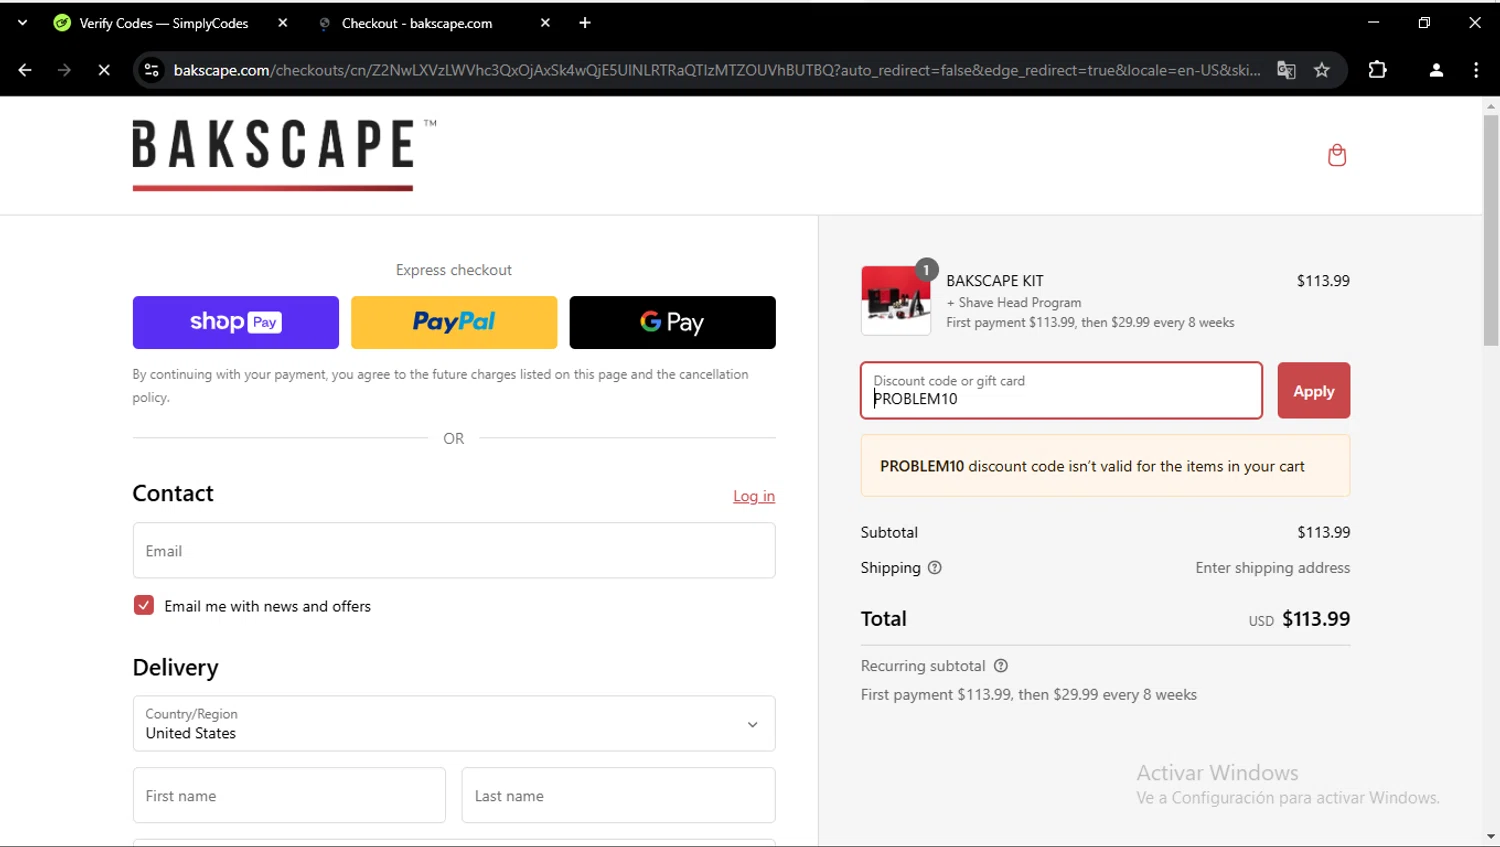This screenshot has width=1500, height=847.
Task: Pay with Google Pay button
Action: (672, 322)
